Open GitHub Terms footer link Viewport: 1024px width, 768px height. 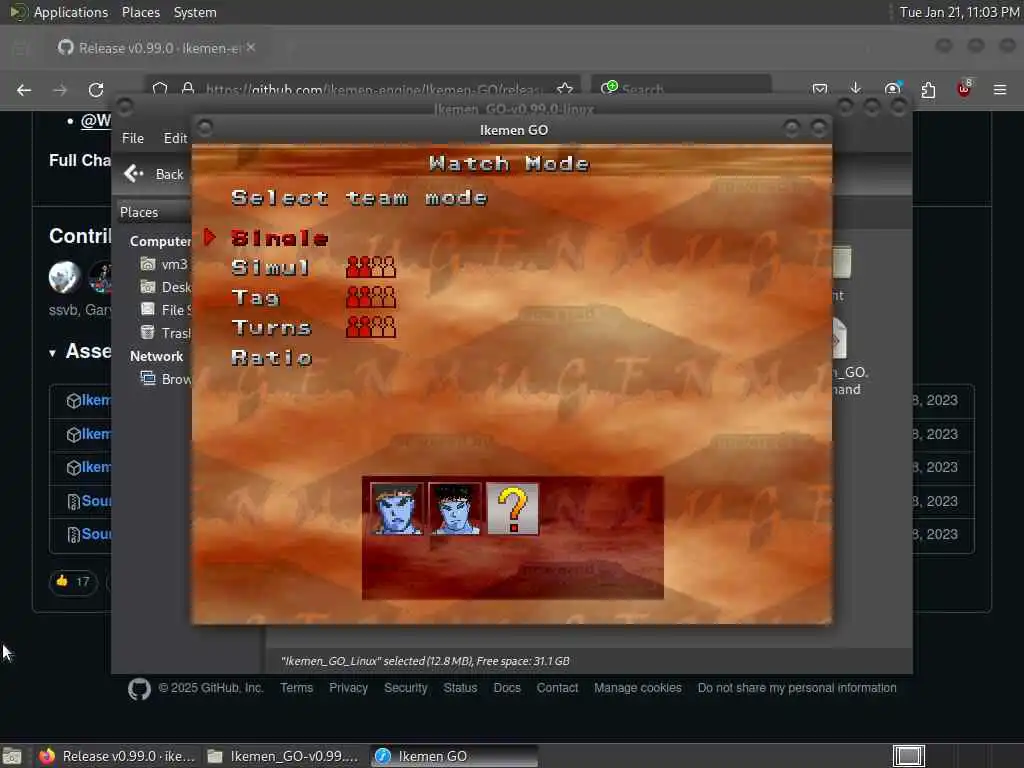(x=296, y=688)
